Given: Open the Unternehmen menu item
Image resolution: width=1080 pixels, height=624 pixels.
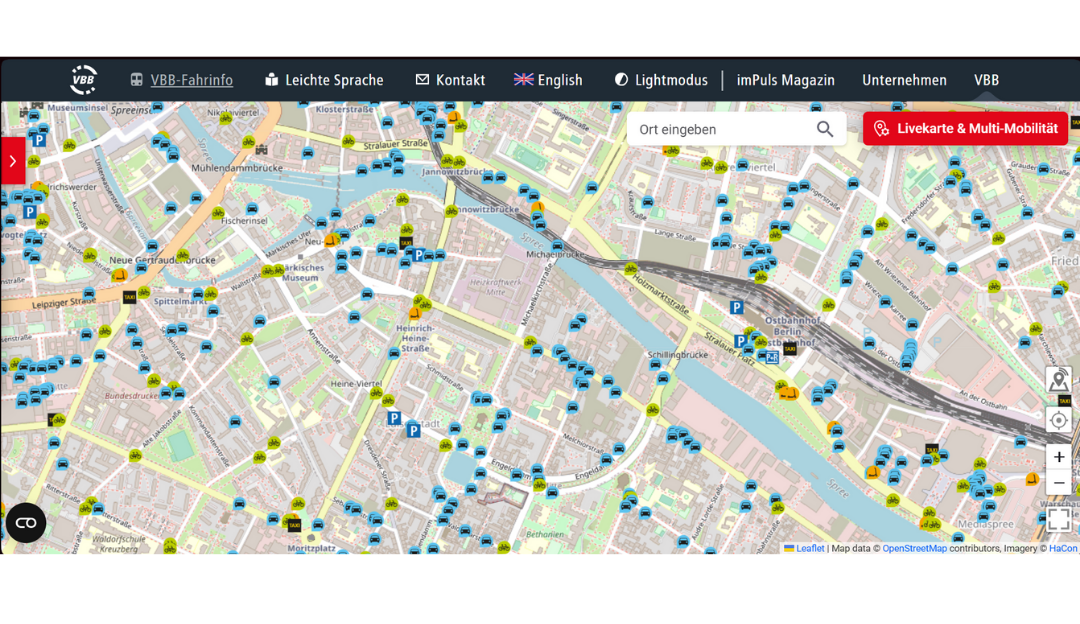Looking at the screenshot, I should click(x=904, y=80).
